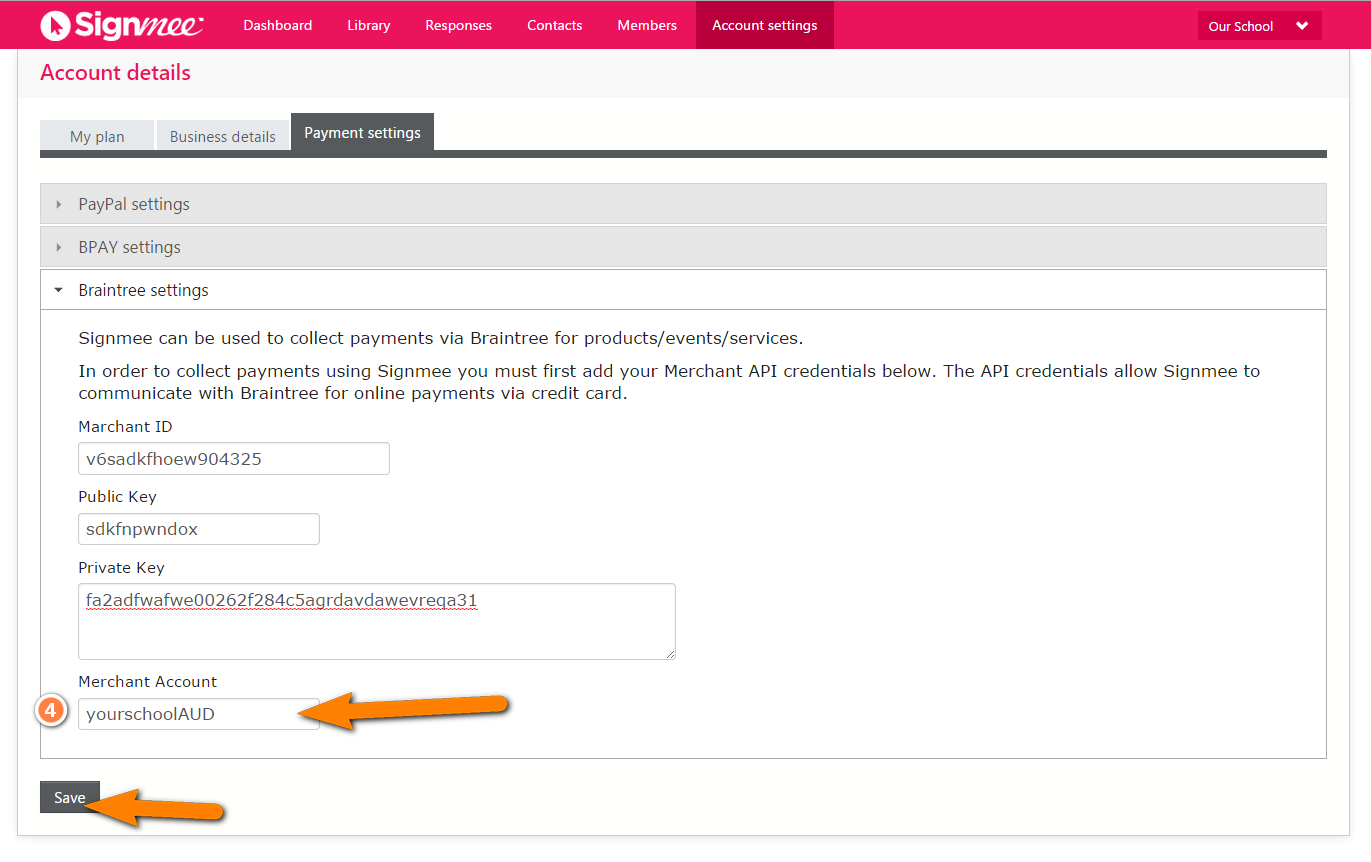This screenshot has height=862, width=1371.
Task: Click the BPAY settings disclosure triangle
Action: 59,247
